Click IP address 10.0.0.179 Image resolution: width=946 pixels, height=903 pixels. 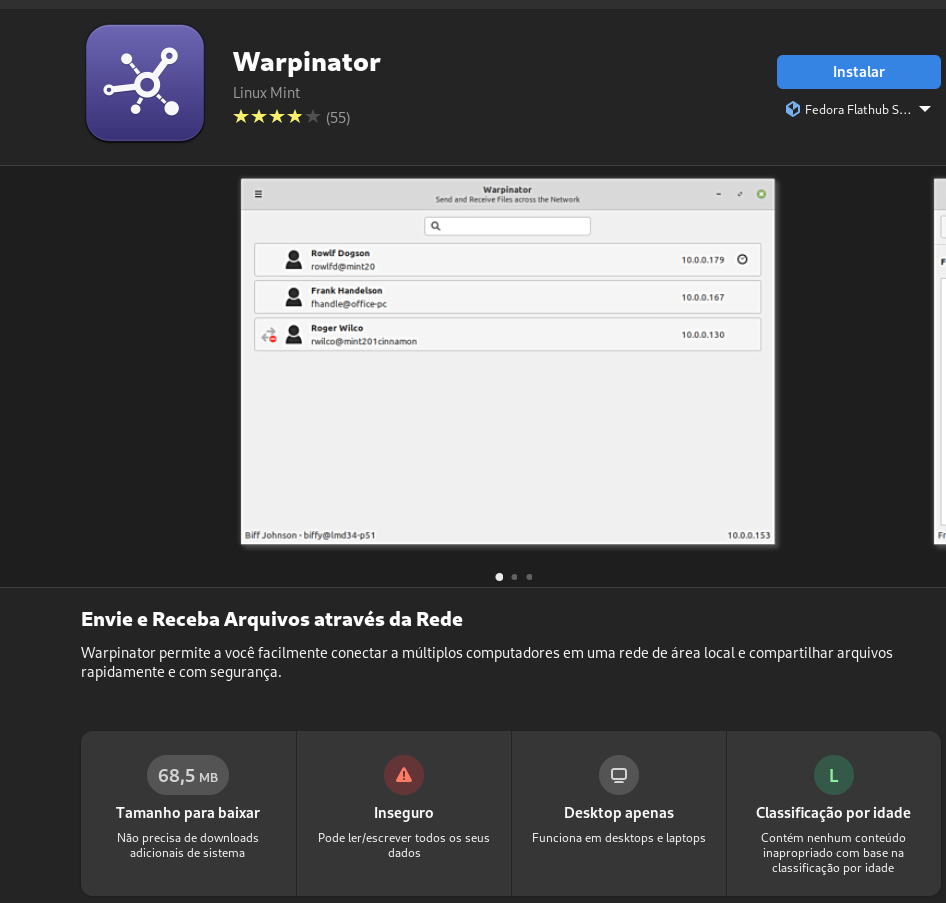coord(703,260)
